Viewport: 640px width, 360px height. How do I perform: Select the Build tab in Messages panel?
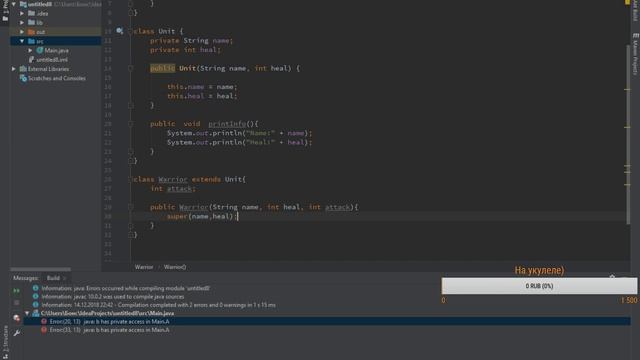click(x=53, y=278)
